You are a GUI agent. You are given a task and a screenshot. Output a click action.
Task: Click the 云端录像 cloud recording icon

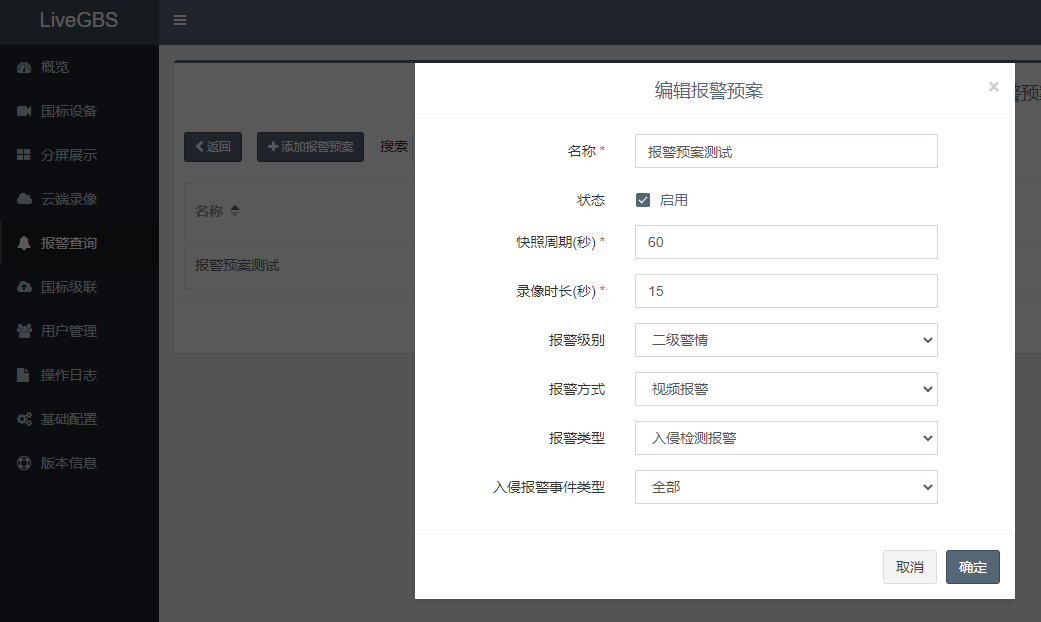click(22, 198)
